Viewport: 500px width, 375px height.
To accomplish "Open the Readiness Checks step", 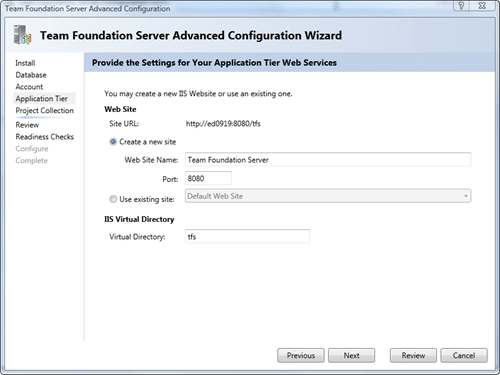I will (x=45, y=137).
